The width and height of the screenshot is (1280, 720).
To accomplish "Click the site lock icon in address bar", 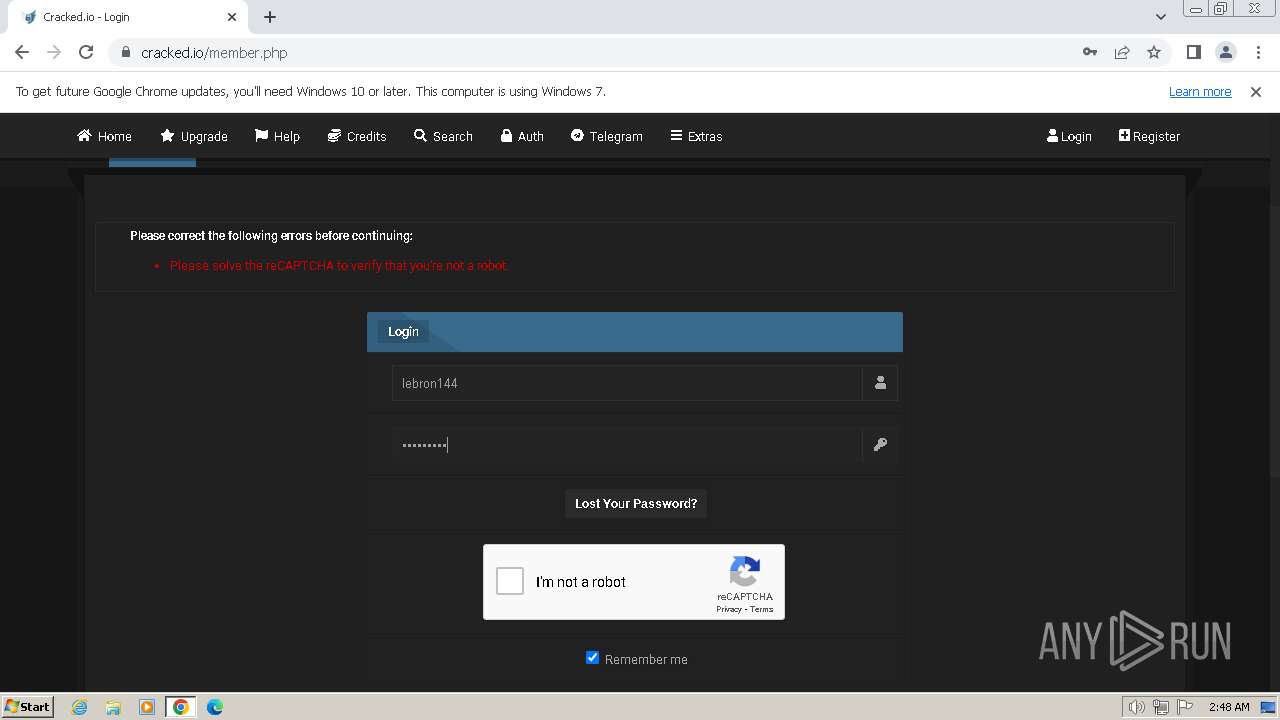I will [x=126, y=52].
